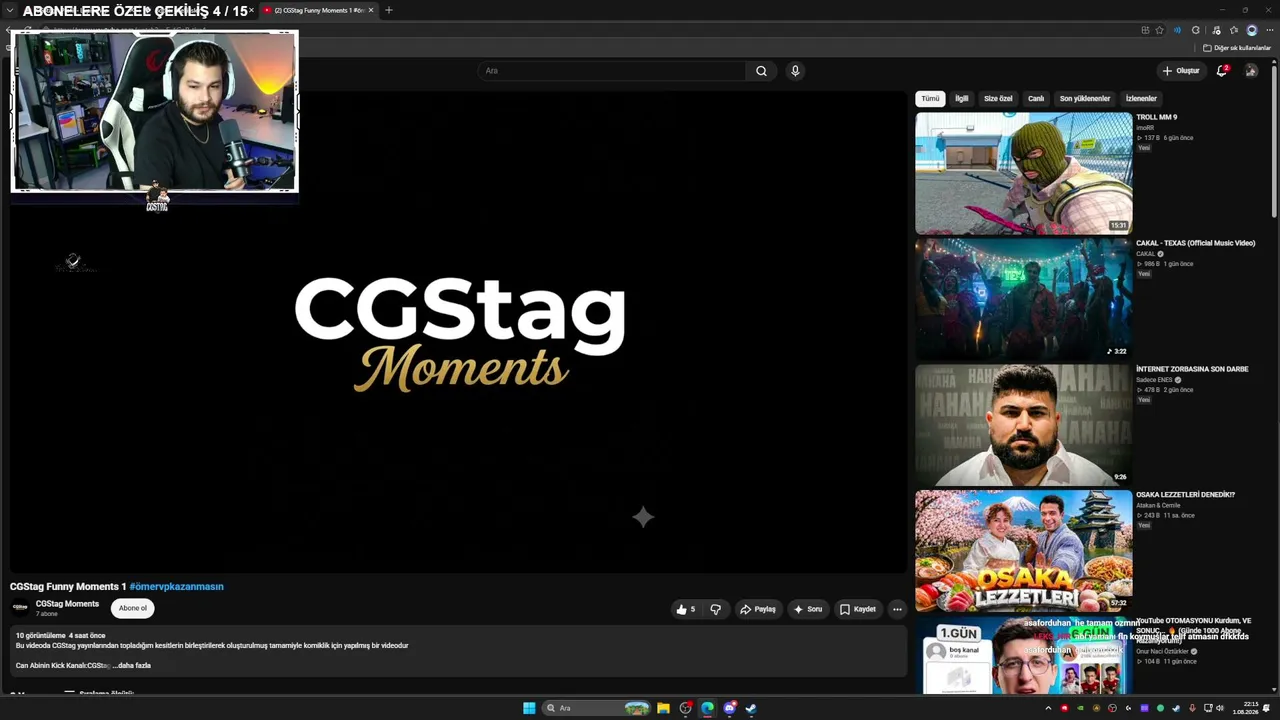Screen dimensions: 1280x720
Task: Open Steam from the taskbar
Action: coord(751,708)
